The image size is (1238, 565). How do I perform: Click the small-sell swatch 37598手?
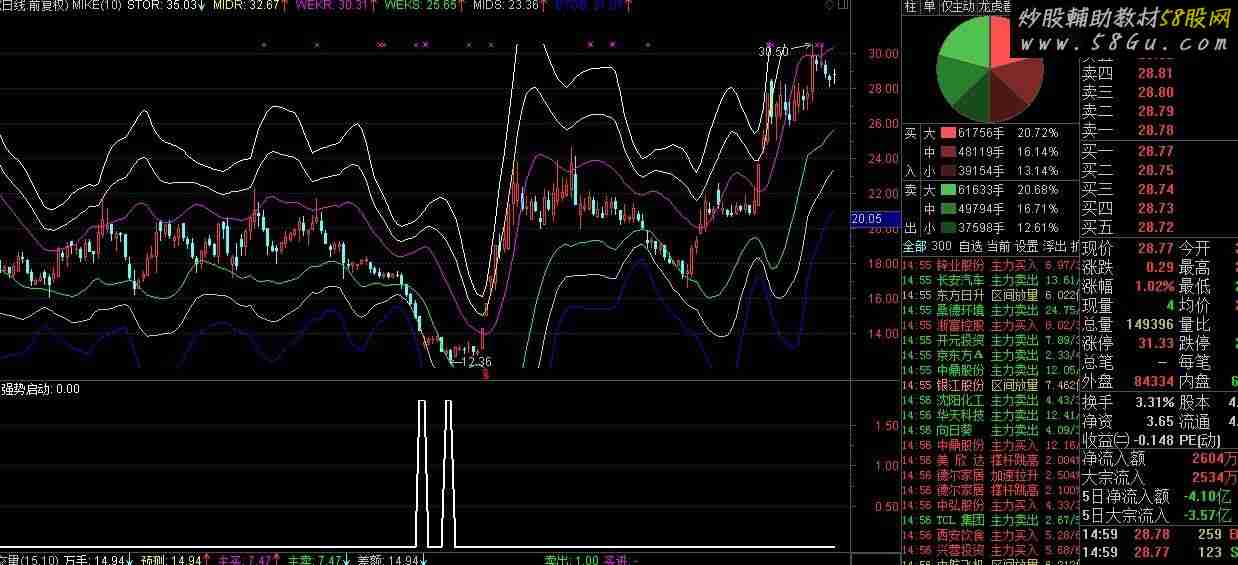[948, 227]
